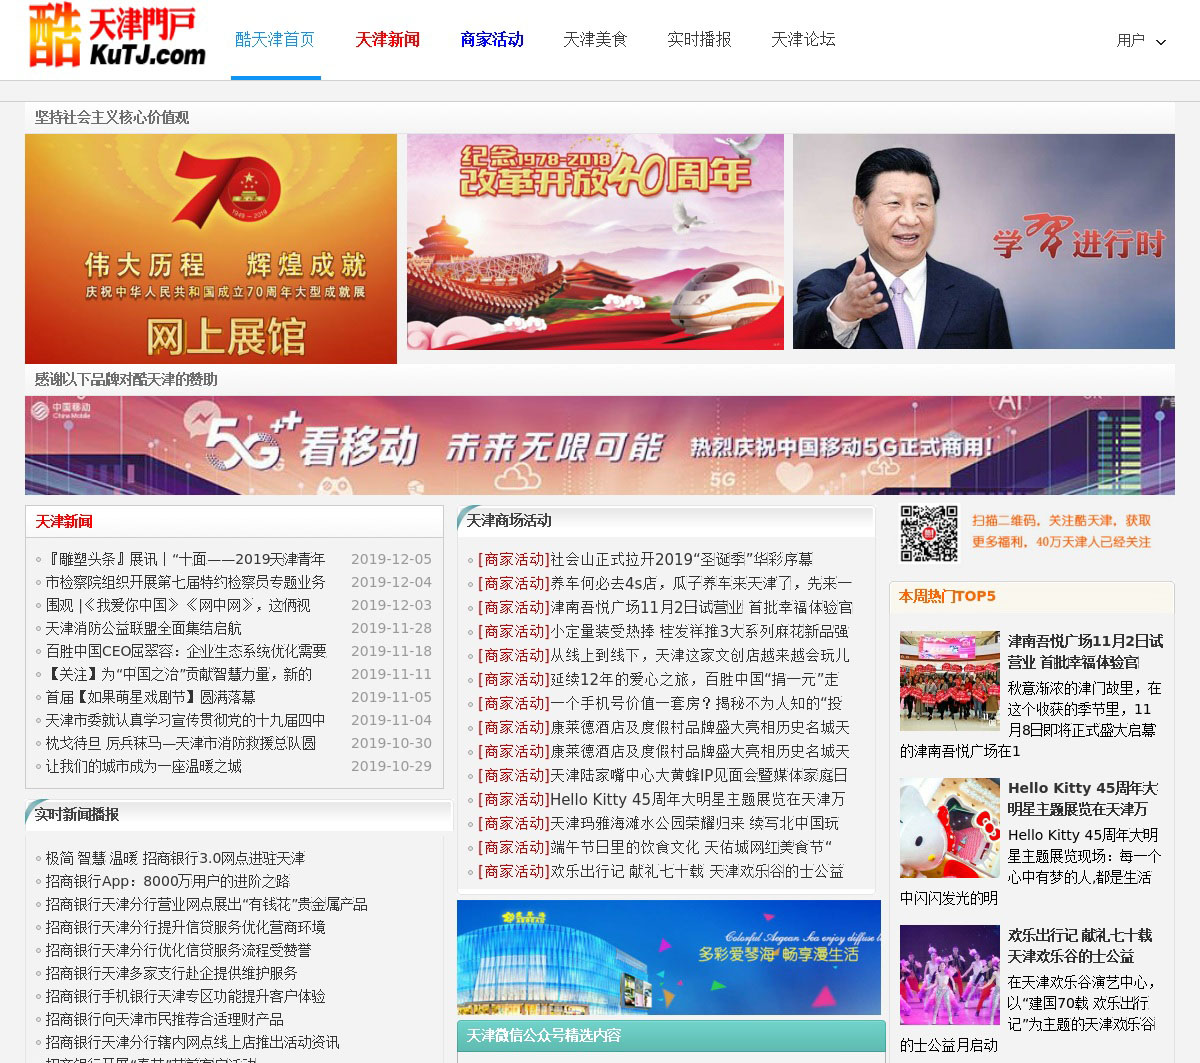Screen dimensions: 1200x1063
Task: Open 本周热门TOP5 heading
Action: [947, 596]
